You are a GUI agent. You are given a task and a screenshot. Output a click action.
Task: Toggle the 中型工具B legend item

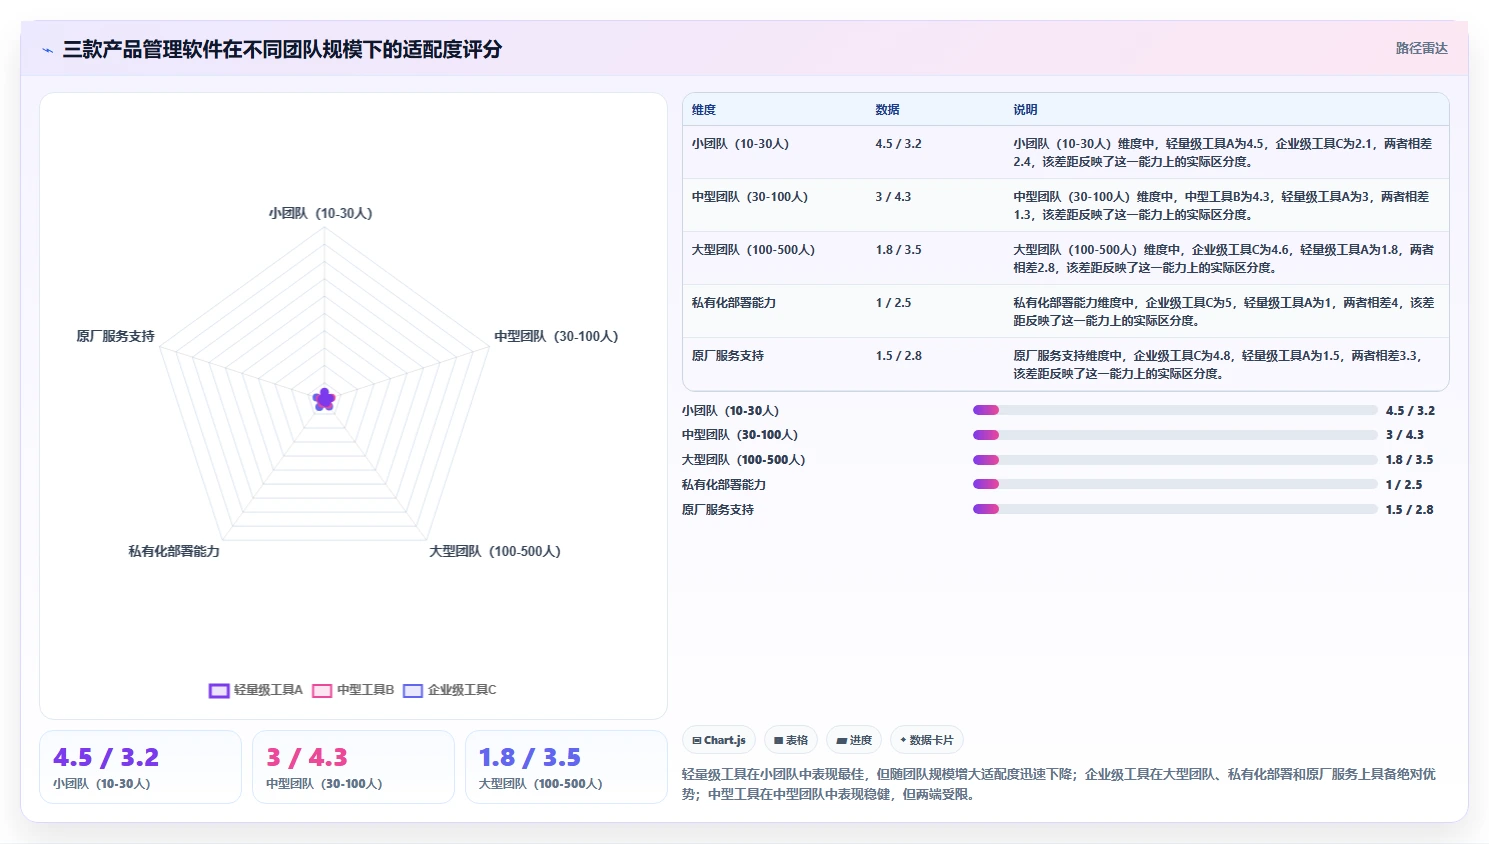coord(353,690)
